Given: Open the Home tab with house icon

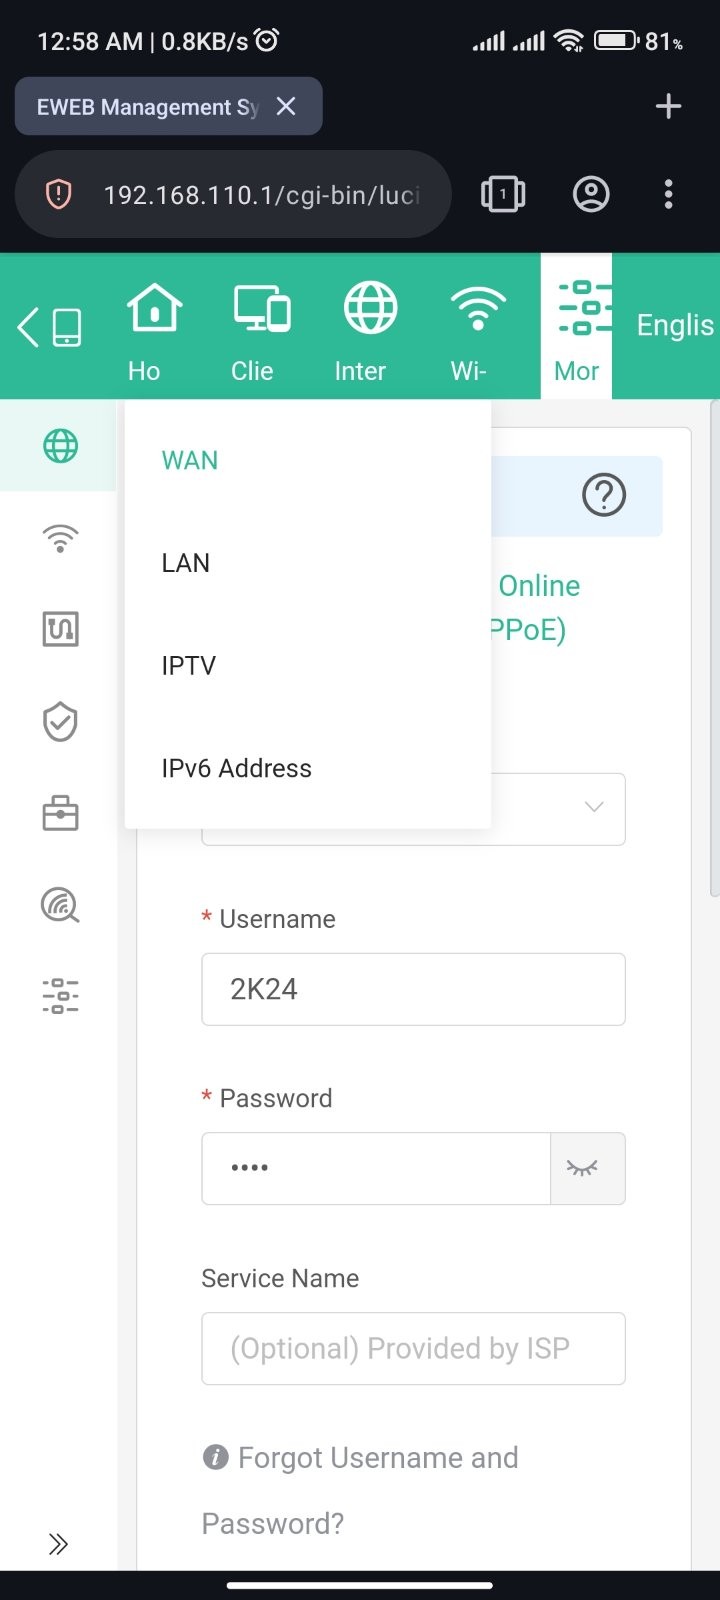Looking at the screenshot, I should coord(153,328).
